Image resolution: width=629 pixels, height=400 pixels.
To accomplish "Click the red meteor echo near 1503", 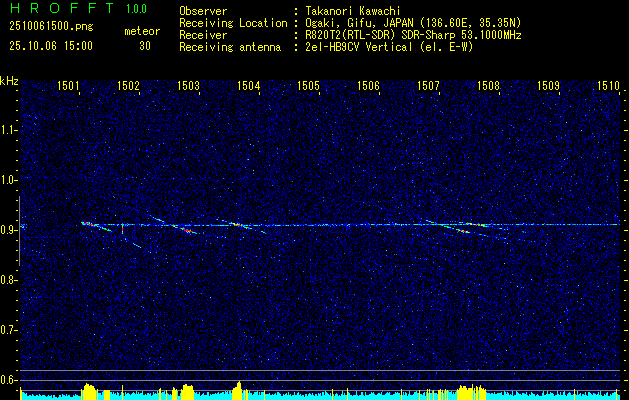I will [x=185, y=230].
